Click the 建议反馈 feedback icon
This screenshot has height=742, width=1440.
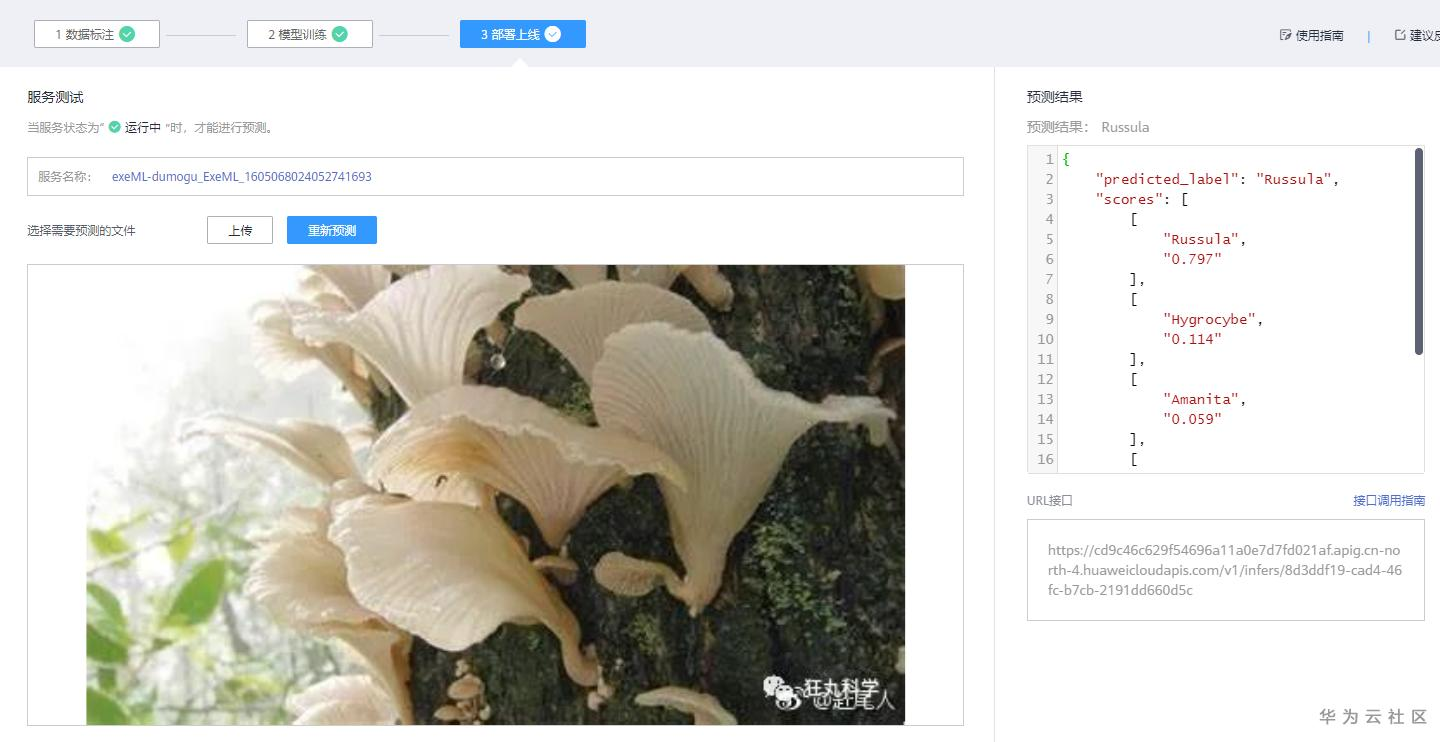click(x=1402, y=34)
